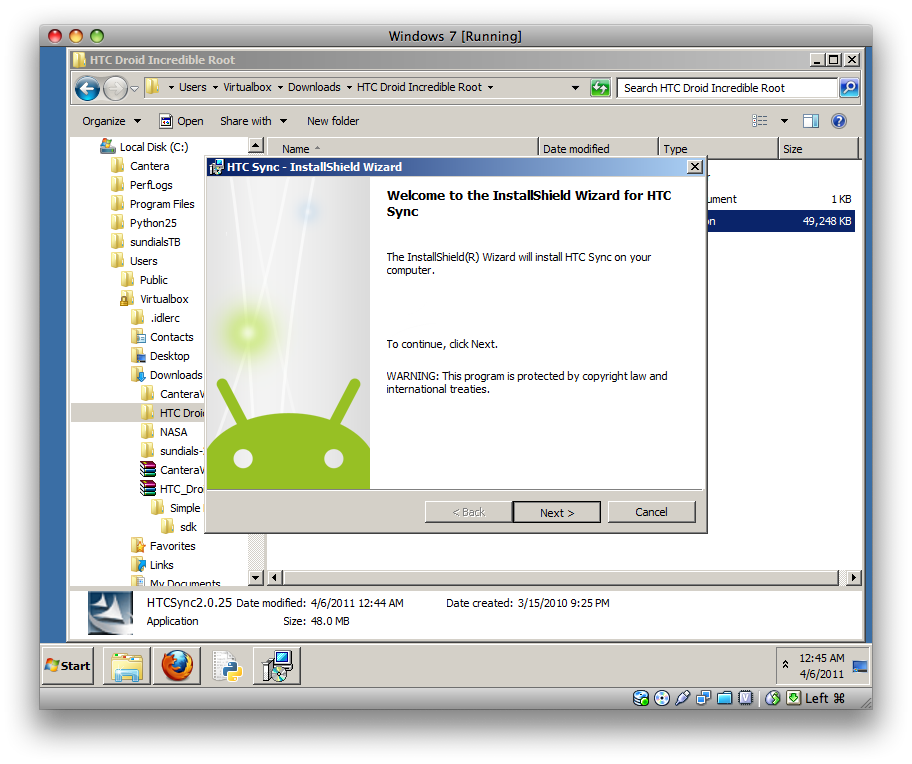Click the green keyboard capture arrow icon
The width and height of the screenshot is (912, 764).
pyautogui.click(x=793, y=698)
